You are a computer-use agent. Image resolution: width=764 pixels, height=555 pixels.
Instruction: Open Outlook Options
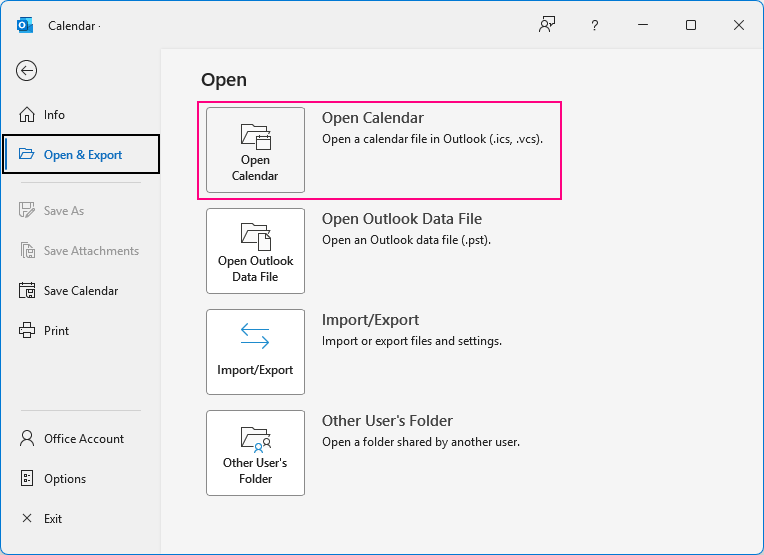(x=80, y=478)
